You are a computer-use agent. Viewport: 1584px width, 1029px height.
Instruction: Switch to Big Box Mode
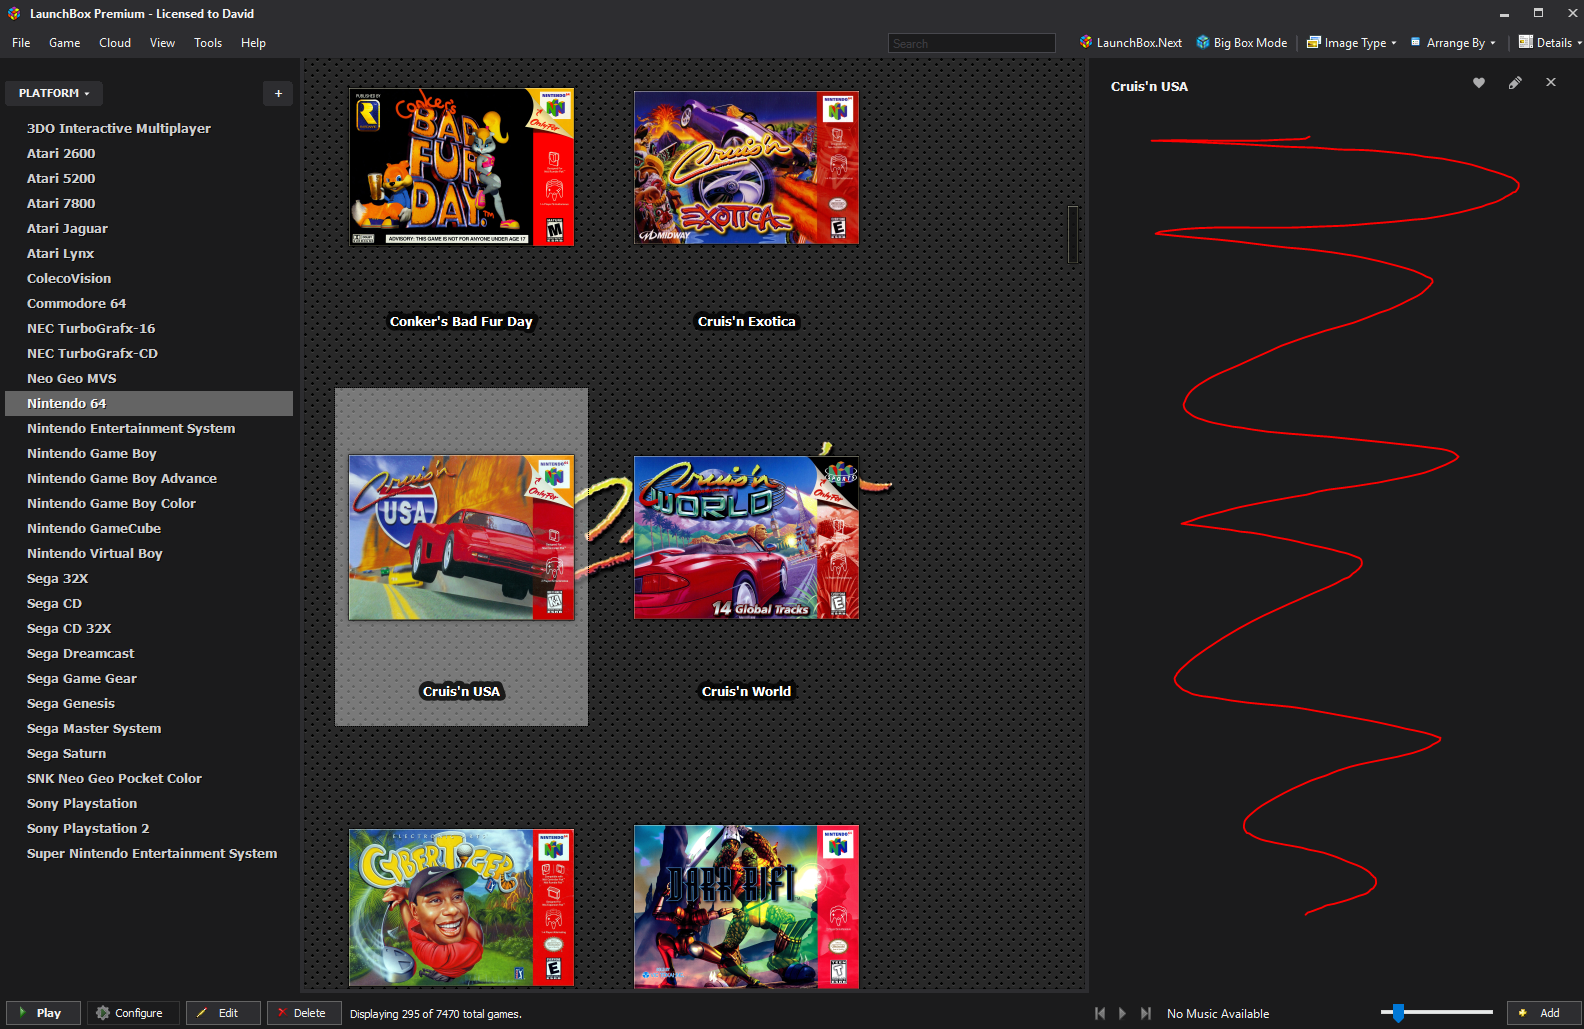1241,43
